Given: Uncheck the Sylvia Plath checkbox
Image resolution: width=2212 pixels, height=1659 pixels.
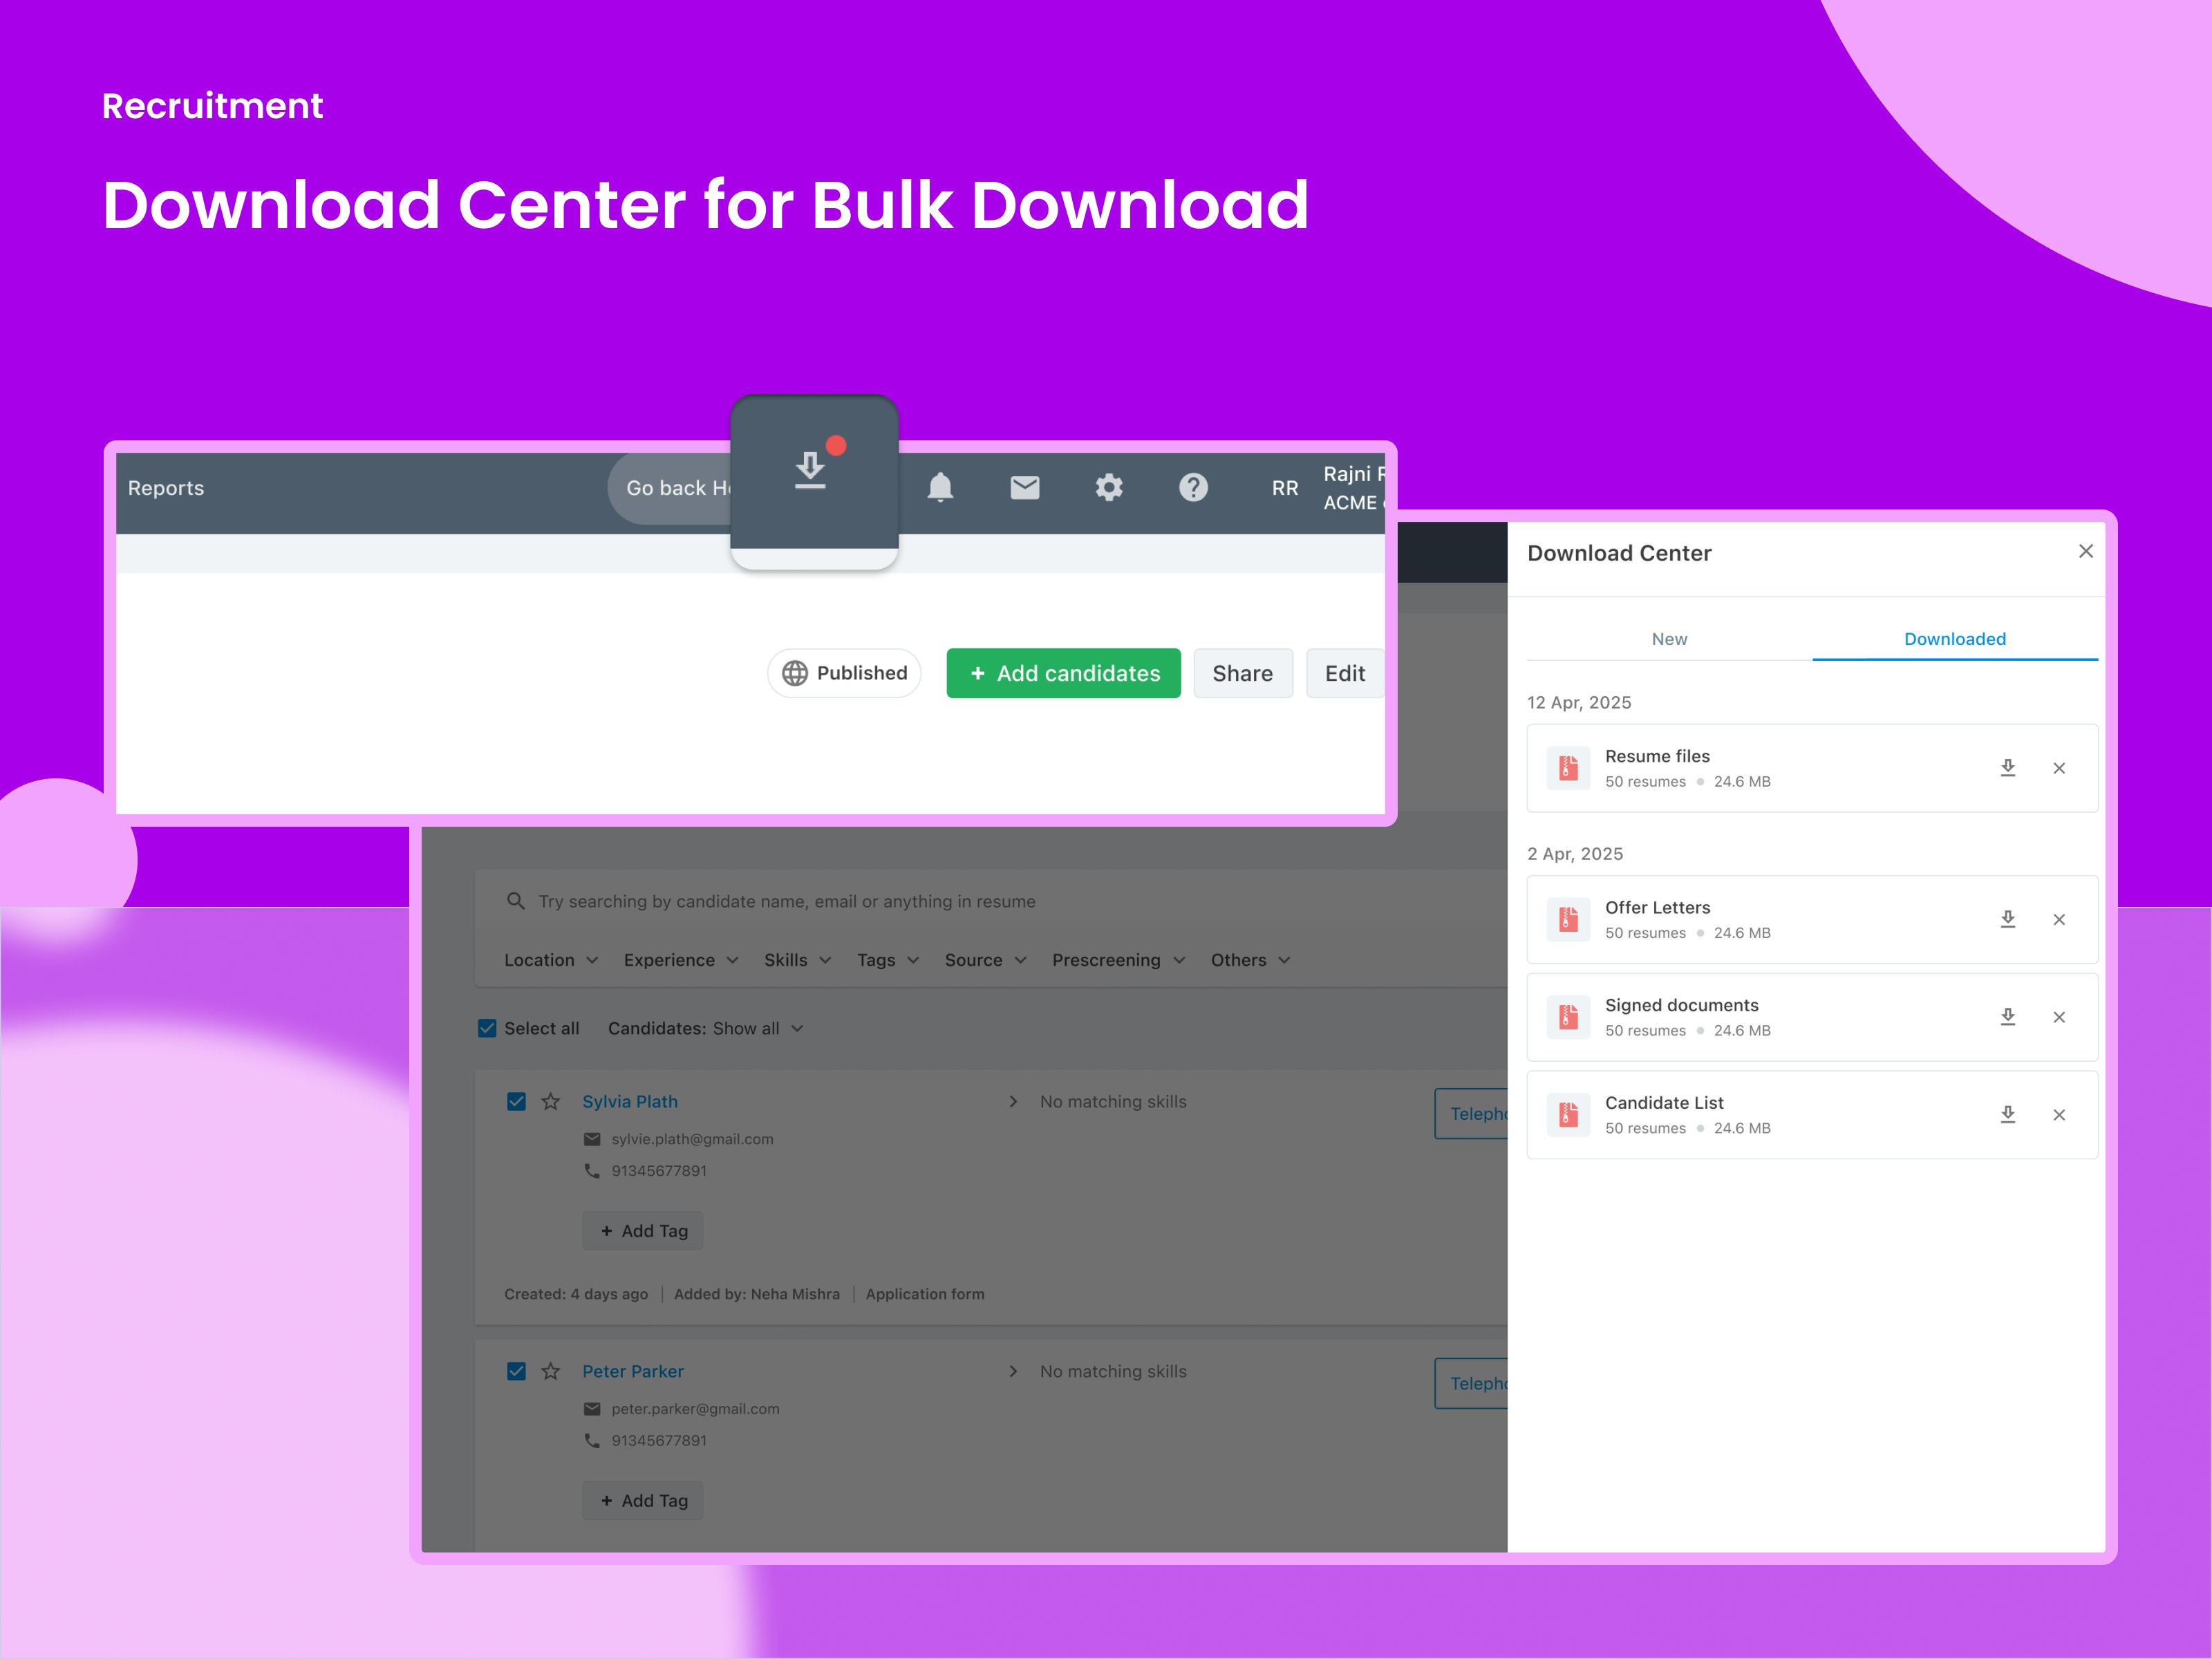Looking at the screenshot, I should point(516,1101).
